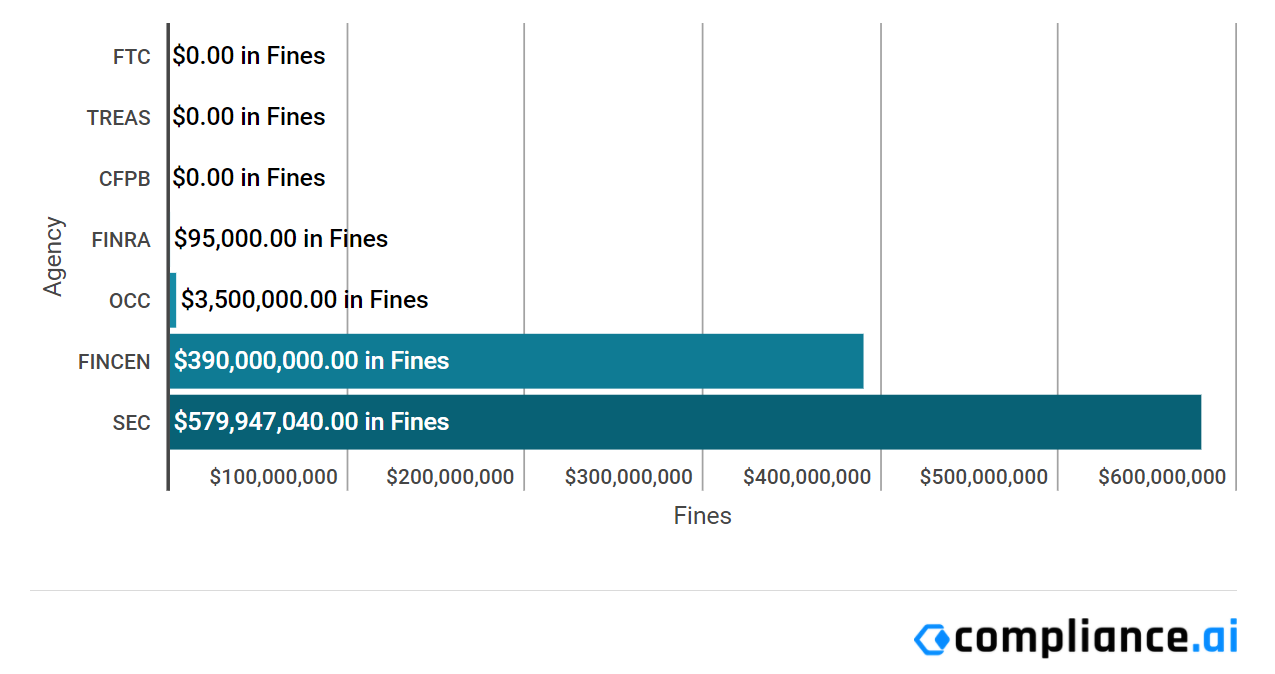Screen dimensions: 1275x674
Task: Click the $579,947,040.00 in Fines label
Action: [x=312, y=422]
